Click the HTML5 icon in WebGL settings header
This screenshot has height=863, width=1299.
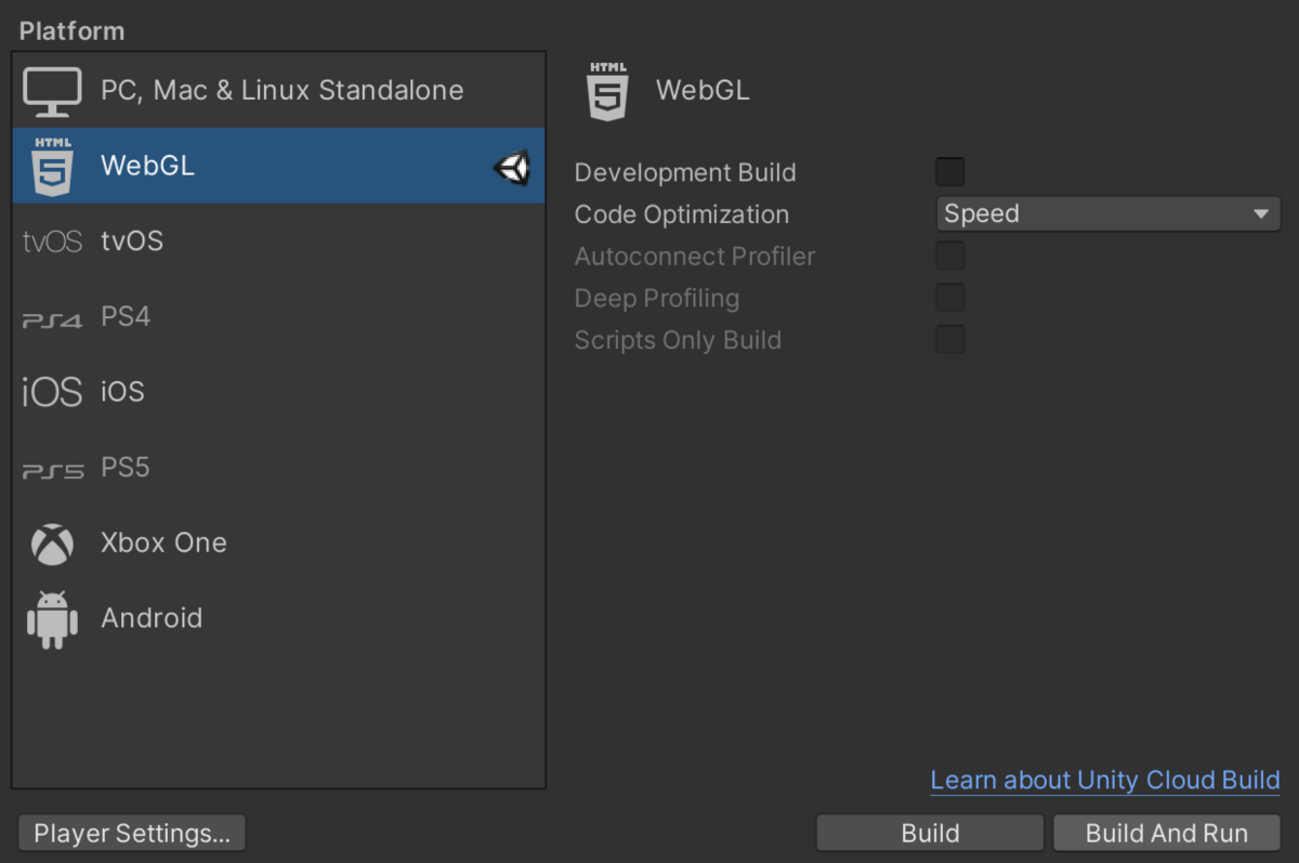tap(608, 91)
